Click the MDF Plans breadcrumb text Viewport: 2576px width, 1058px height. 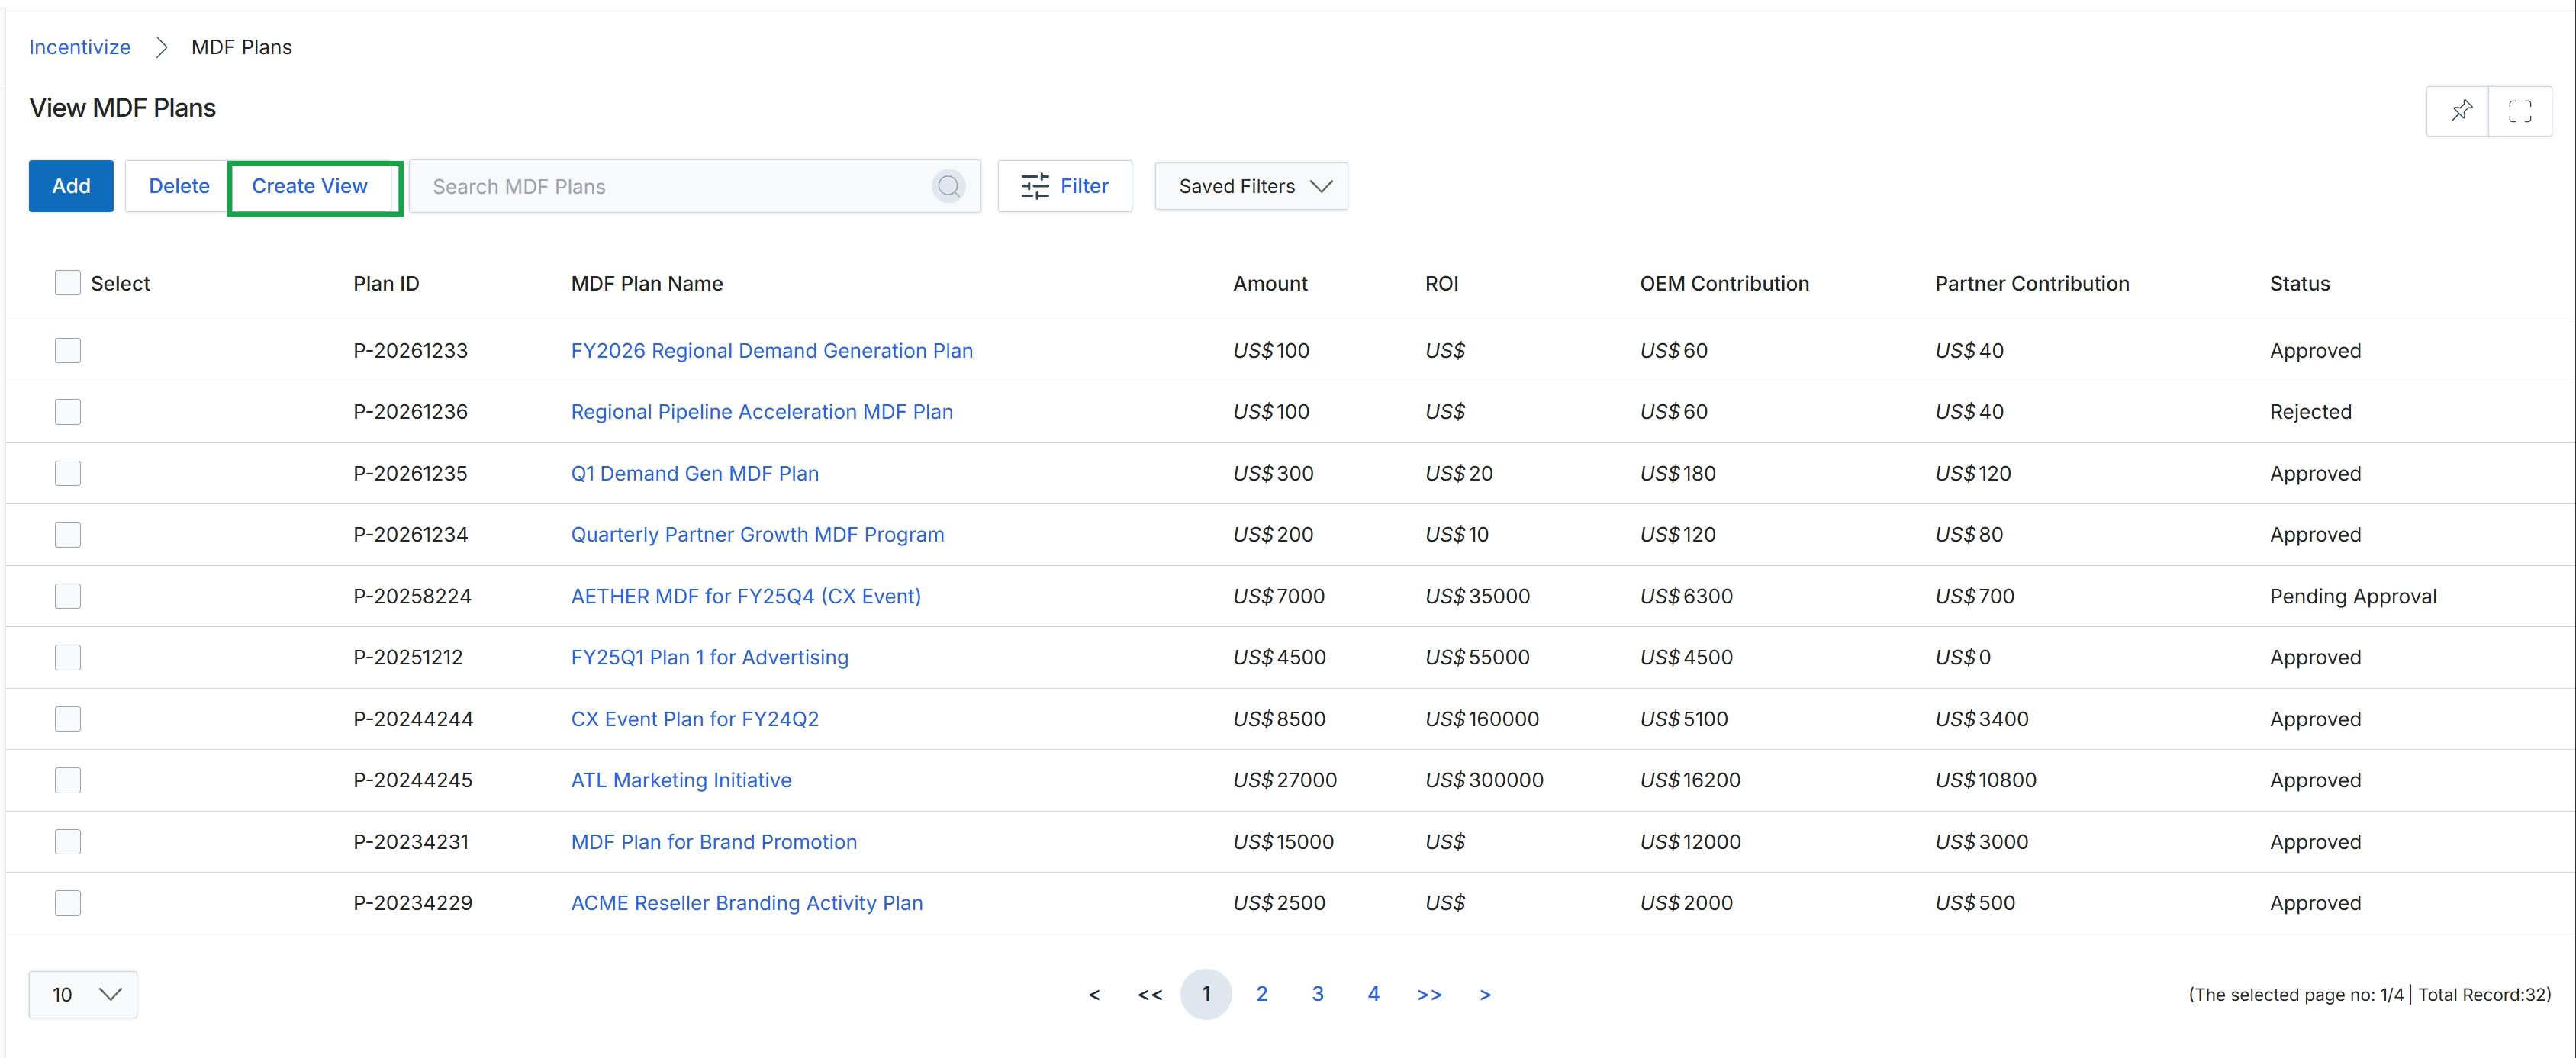241,47
